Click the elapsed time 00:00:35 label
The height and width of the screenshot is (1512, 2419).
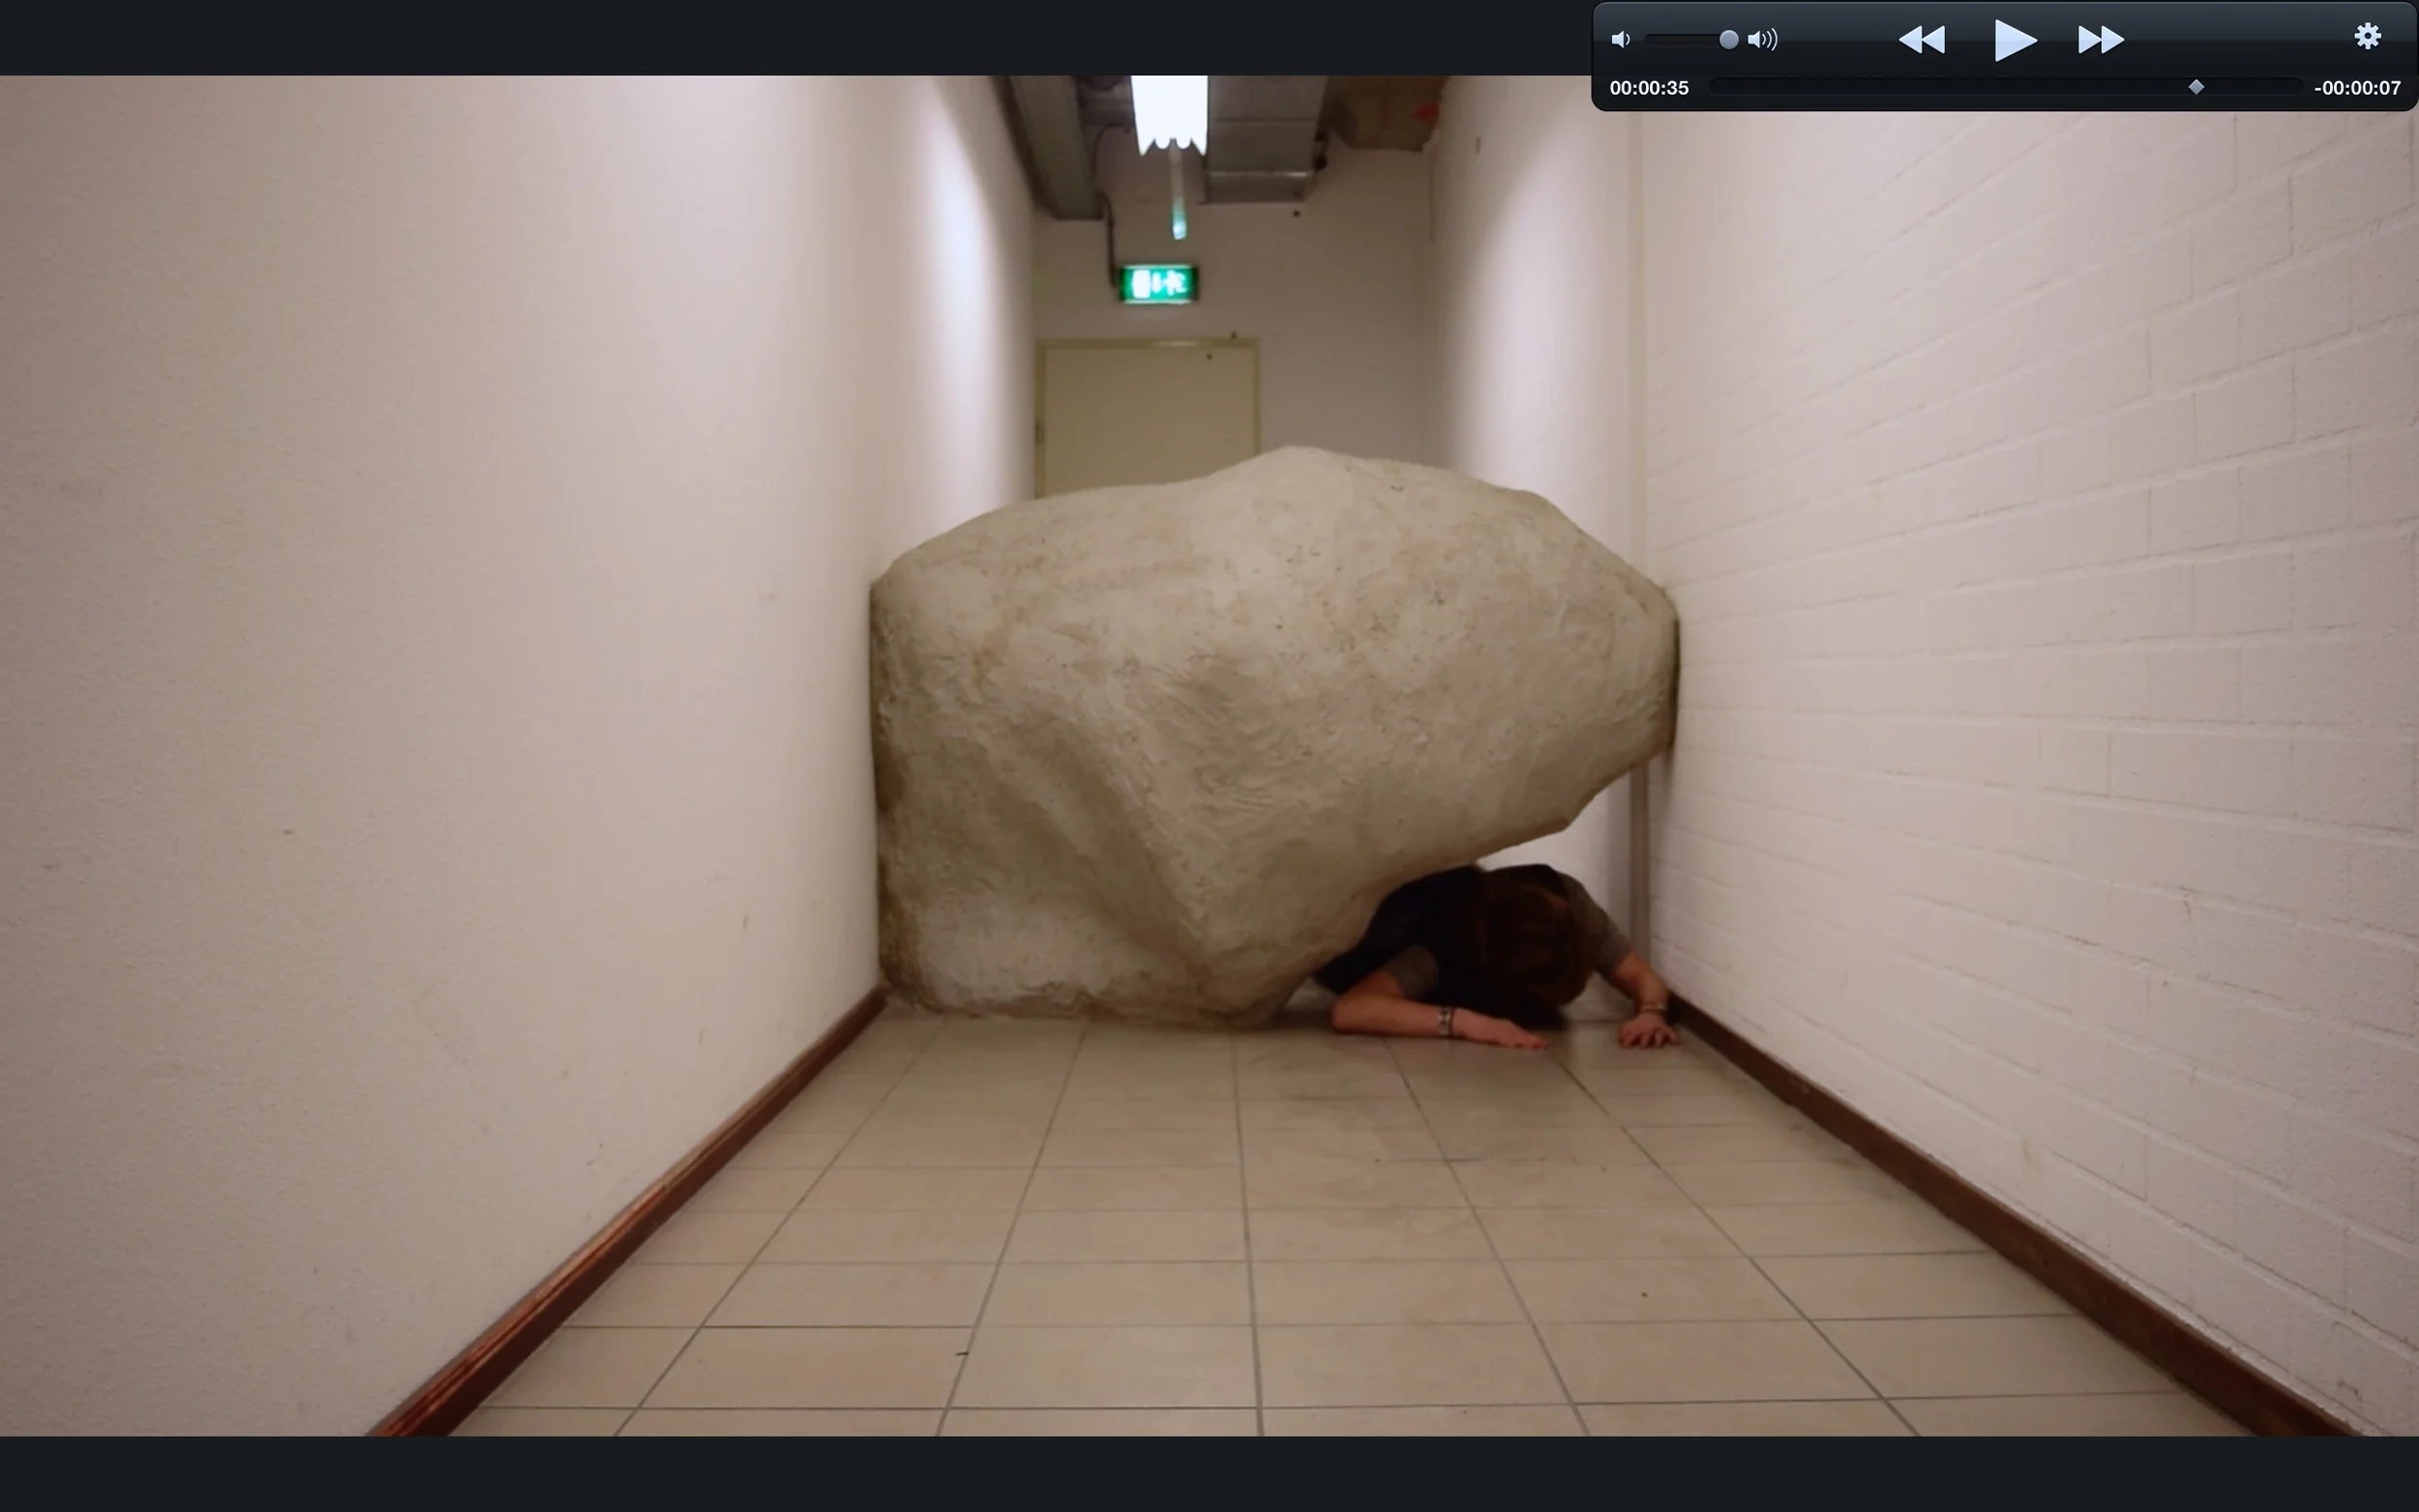[1648, 87]
